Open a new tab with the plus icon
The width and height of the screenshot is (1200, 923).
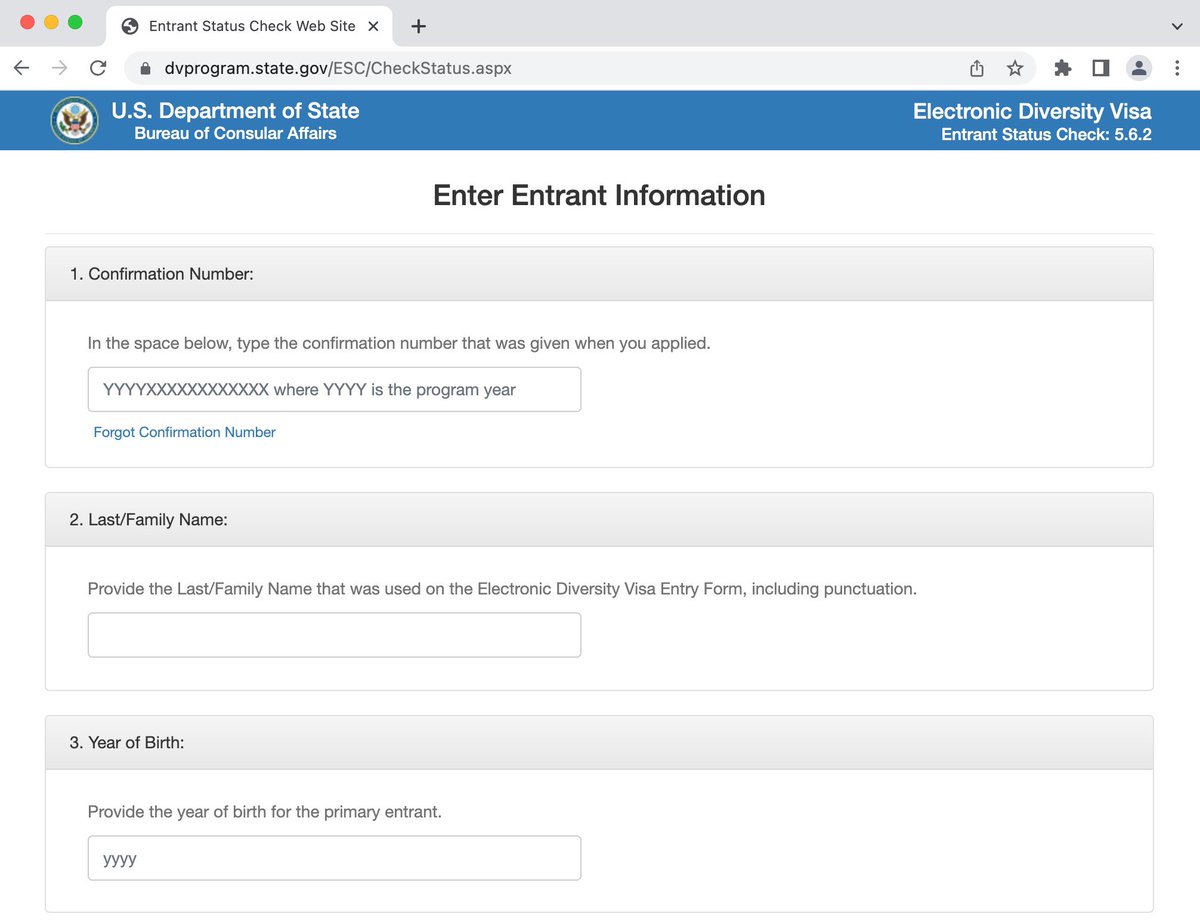click(x=419, y=26)
